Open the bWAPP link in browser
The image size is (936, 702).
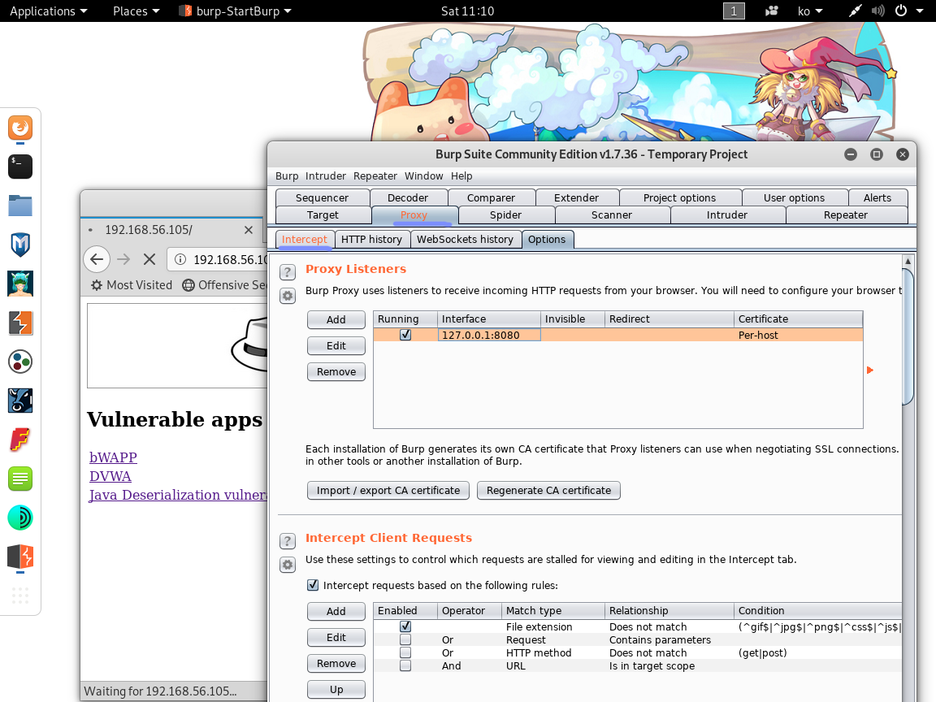113,457
